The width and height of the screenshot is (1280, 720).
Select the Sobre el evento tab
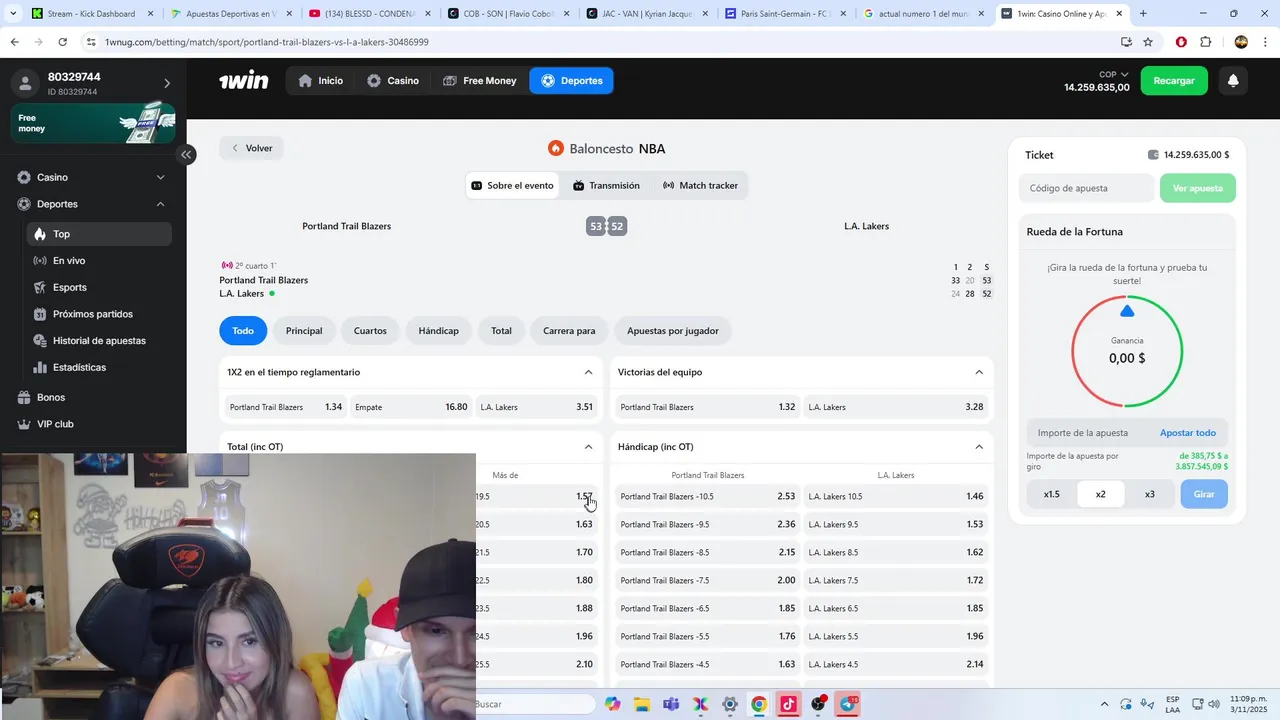[512, 185]
